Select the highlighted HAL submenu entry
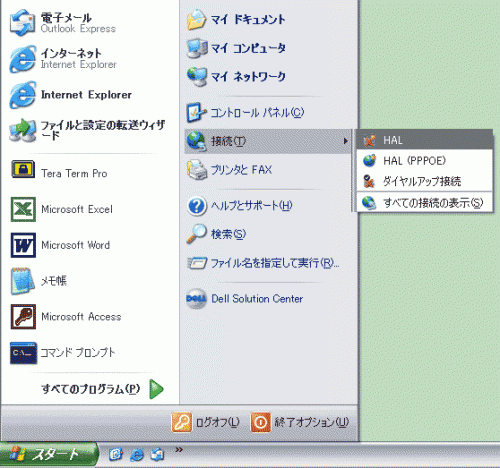The image size is (500, 468). (x=425, y=140)
